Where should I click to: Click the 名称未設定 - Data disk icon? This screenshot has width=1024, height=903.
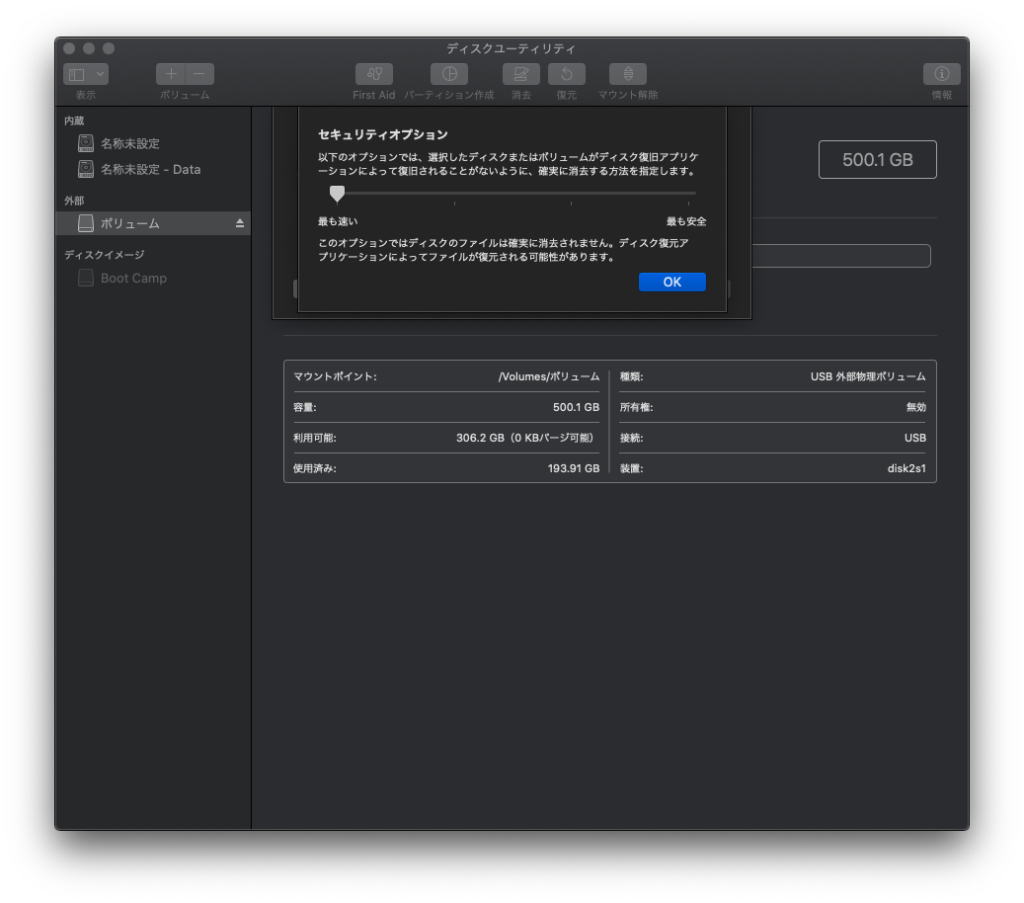86,169
